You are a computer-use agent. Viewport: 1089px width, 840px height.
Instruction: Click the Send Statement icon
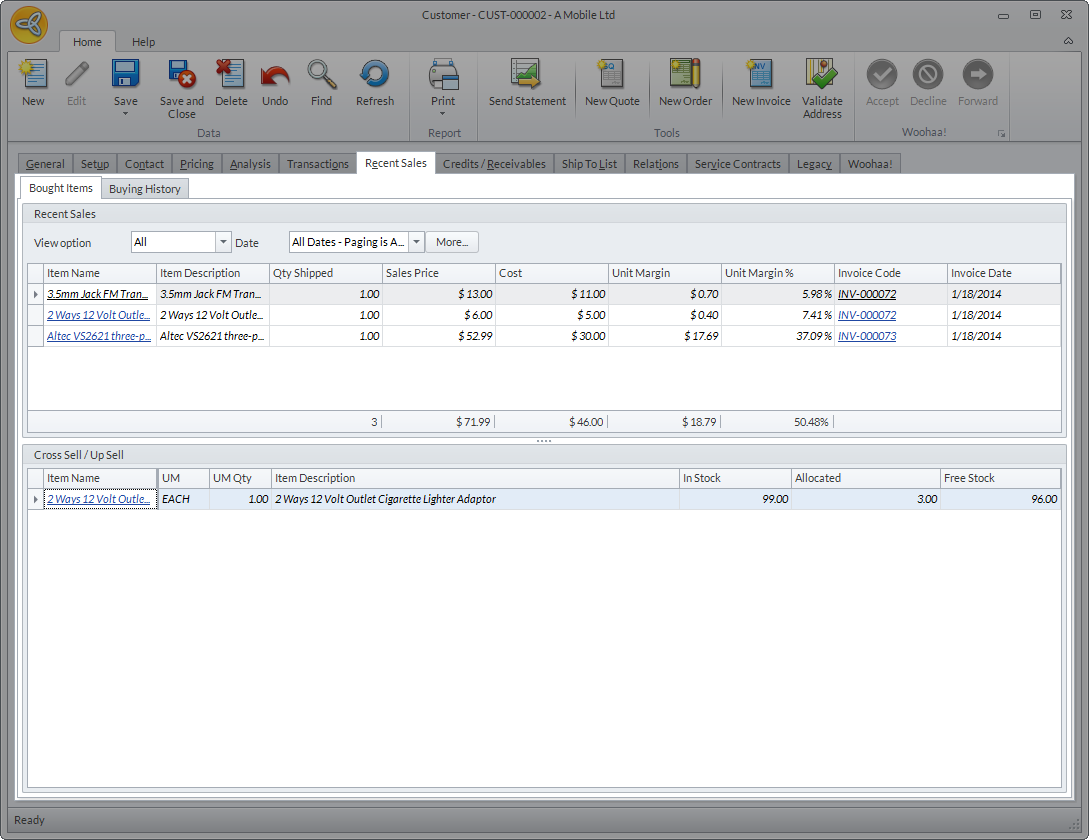point(527,75)
